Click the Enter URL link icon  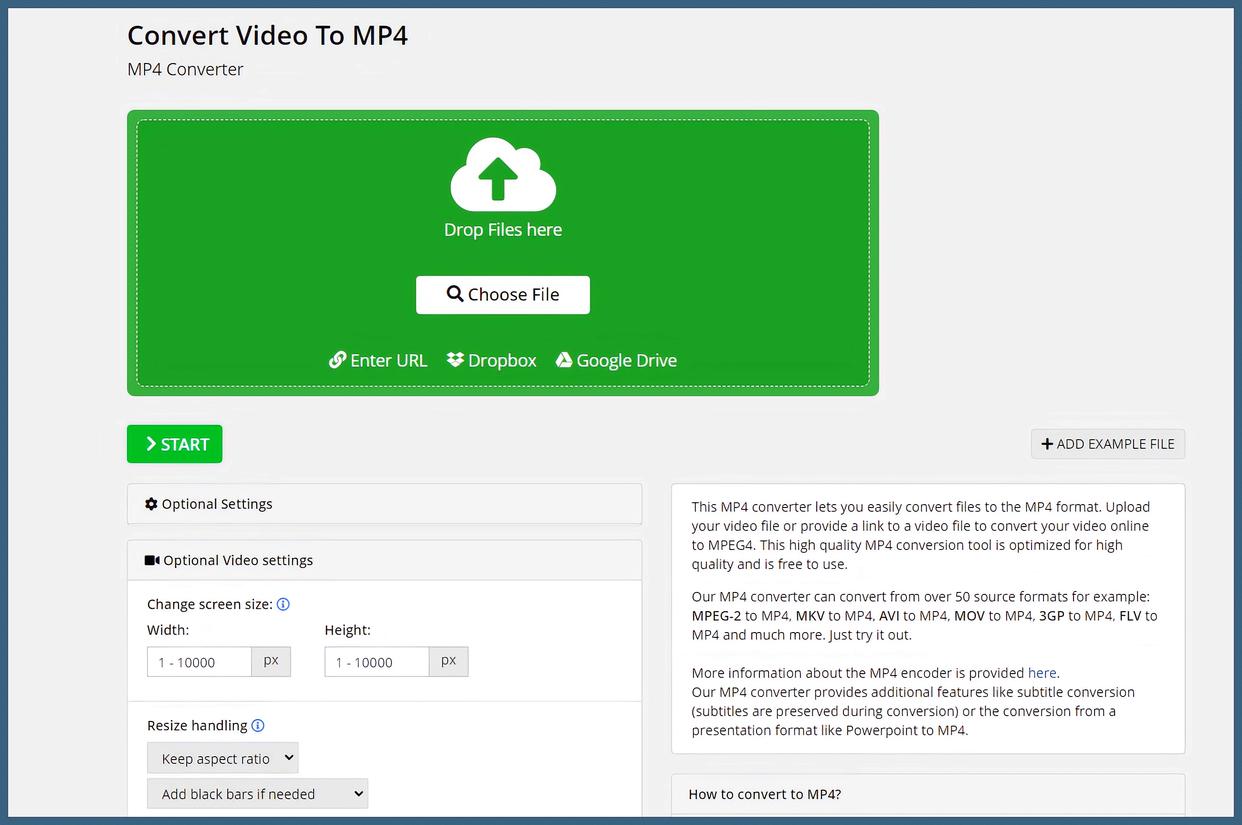click(340, 359)
